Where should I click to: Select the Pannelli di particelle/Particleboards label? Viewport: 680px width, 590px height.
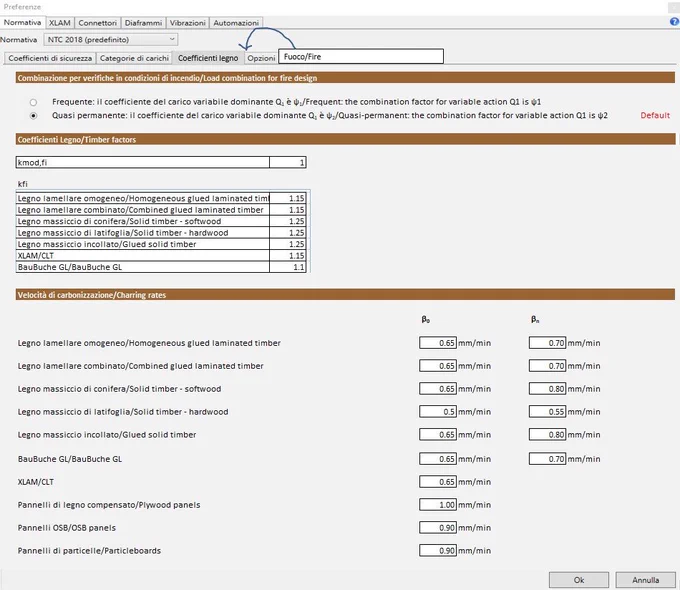coord(89,551)
